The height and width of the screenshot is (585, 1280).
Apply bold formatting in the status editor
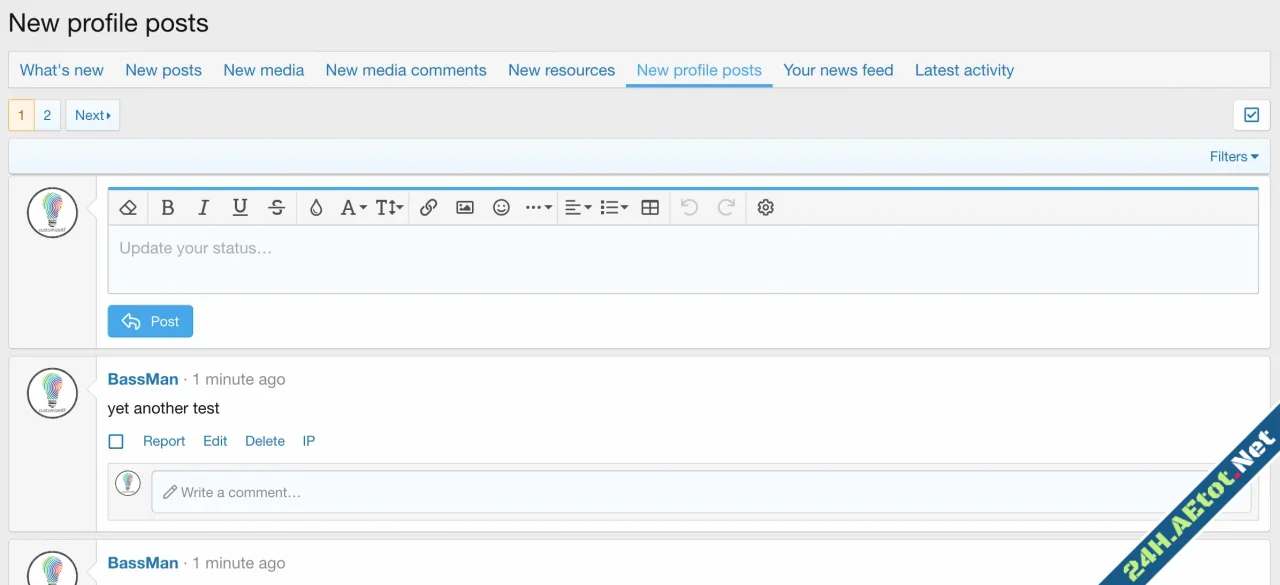(x=167, y=207)
